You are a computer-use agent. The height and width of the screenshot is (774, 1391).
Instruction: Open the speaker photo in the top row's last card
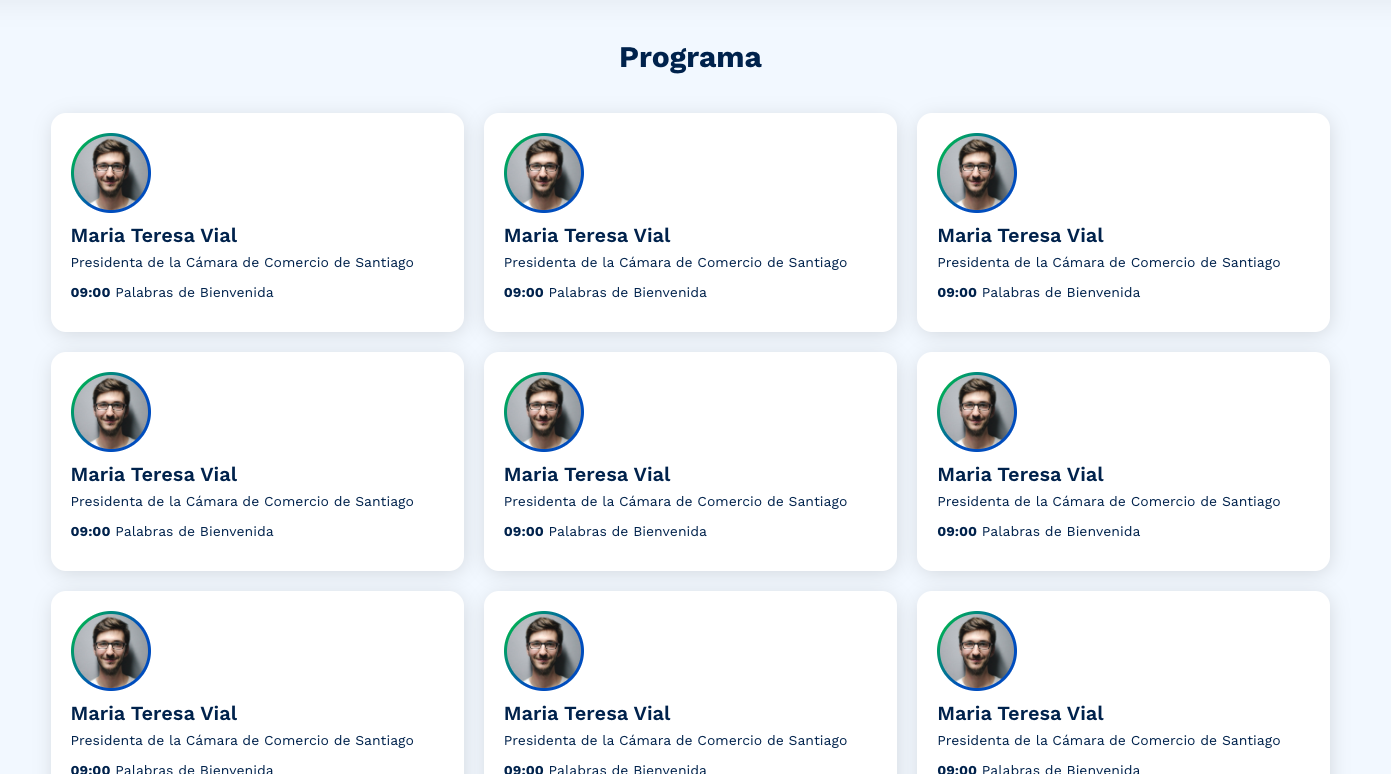coord(977,173)
